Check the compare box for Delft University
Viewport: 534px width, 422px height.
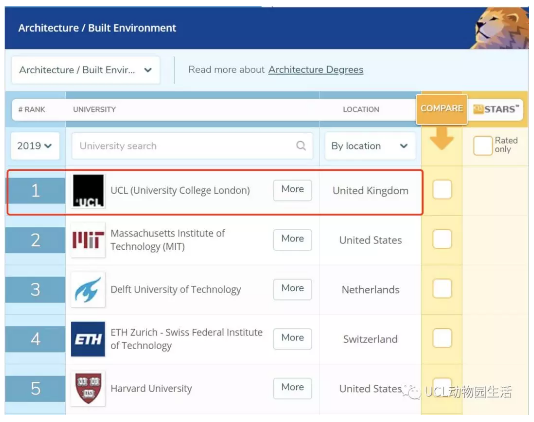pyautogui.click(x=442, y=288)
